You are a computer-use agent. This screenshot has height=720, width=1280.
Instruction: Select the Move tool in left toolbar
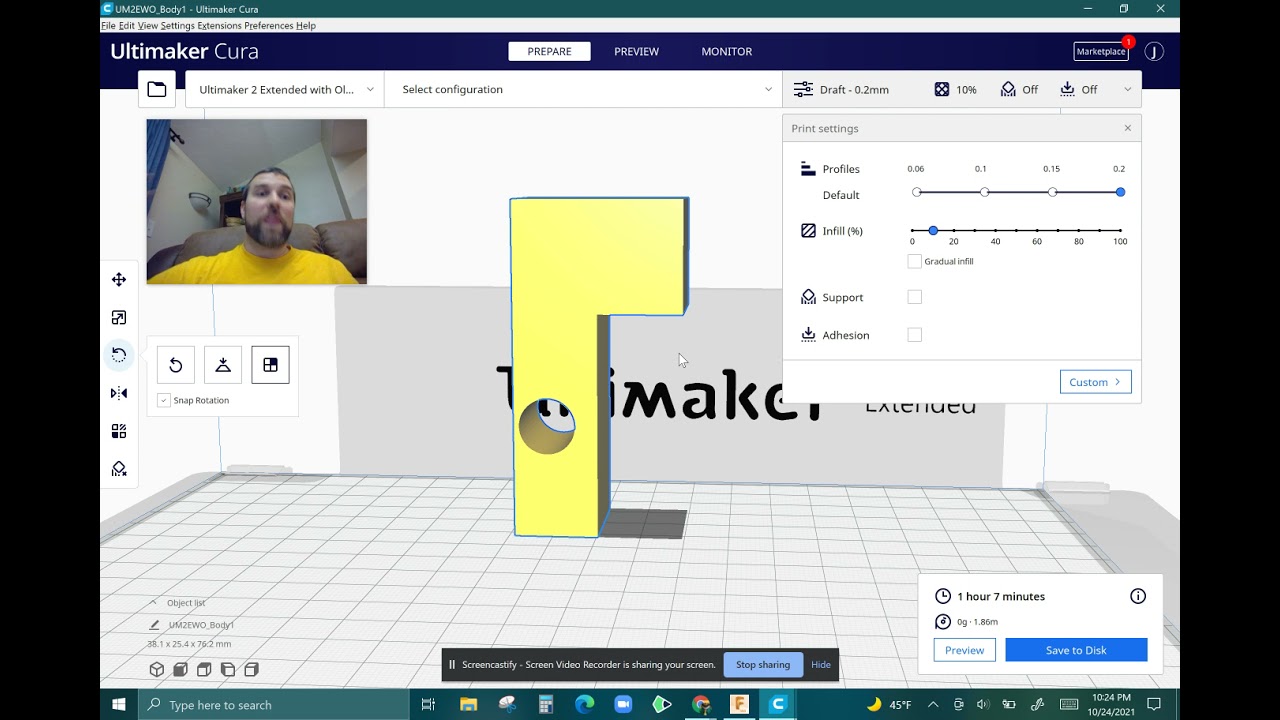point(119,280)
